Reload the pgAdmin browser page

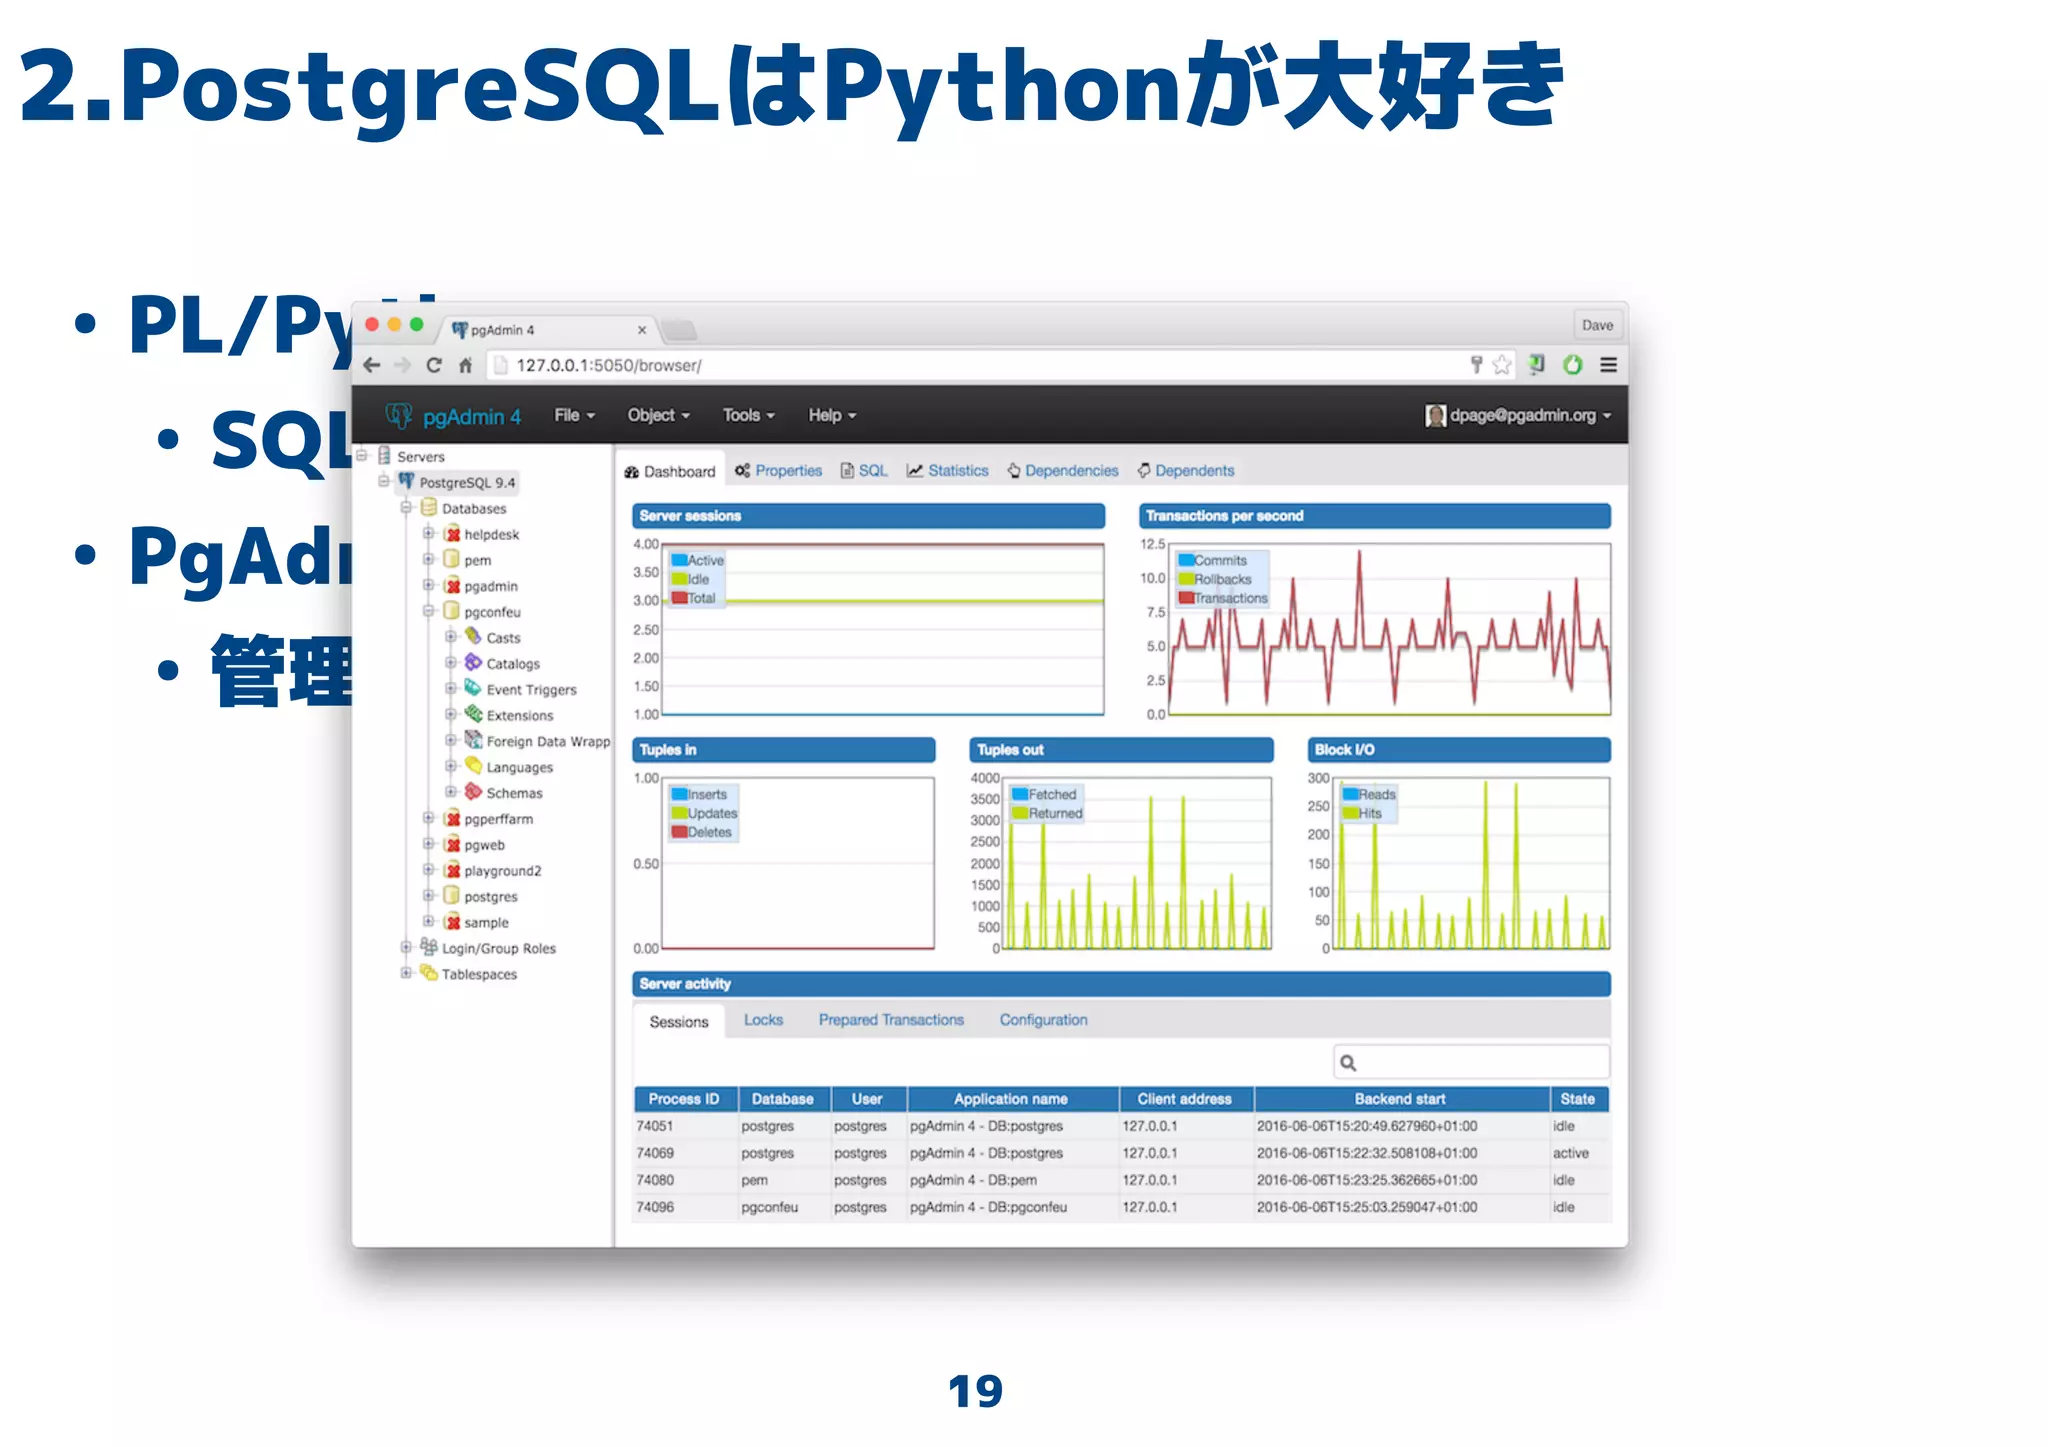(434, 365)
